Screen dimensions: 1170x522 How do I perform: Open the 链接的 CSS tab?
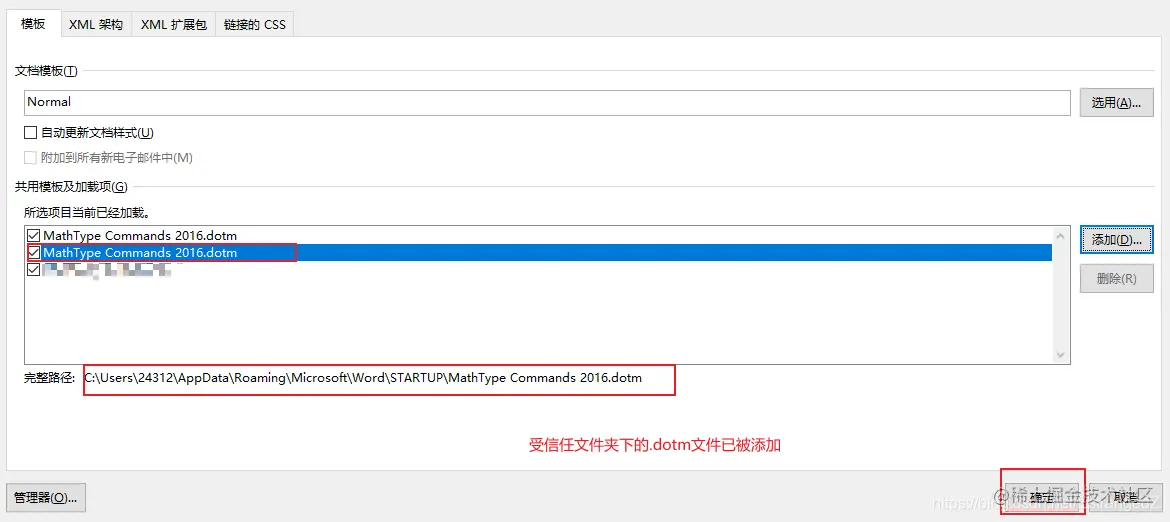(x=254, y=25)
